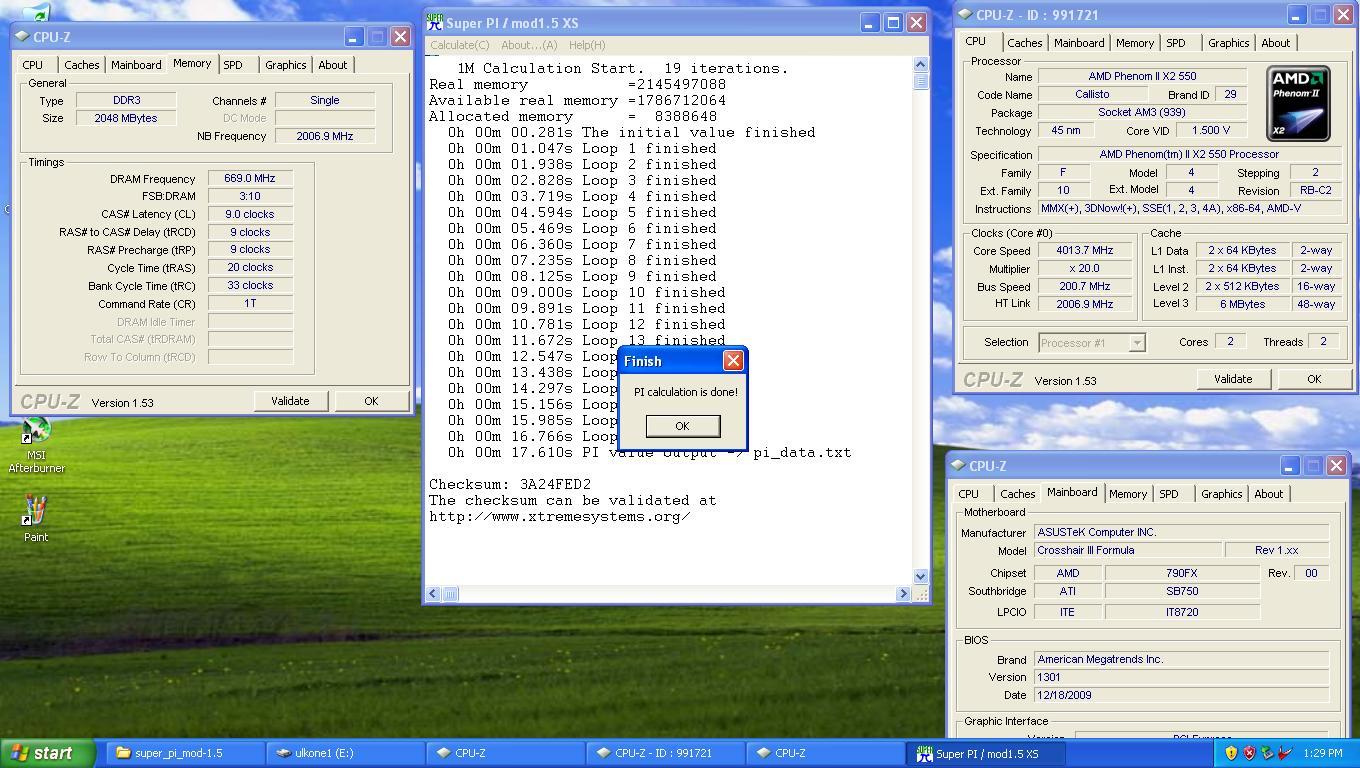This screenshot has height=768, width=1360.
Task: Open Memory tab in CPU-Z ID 991721 window
Action: pos(1135,43)
